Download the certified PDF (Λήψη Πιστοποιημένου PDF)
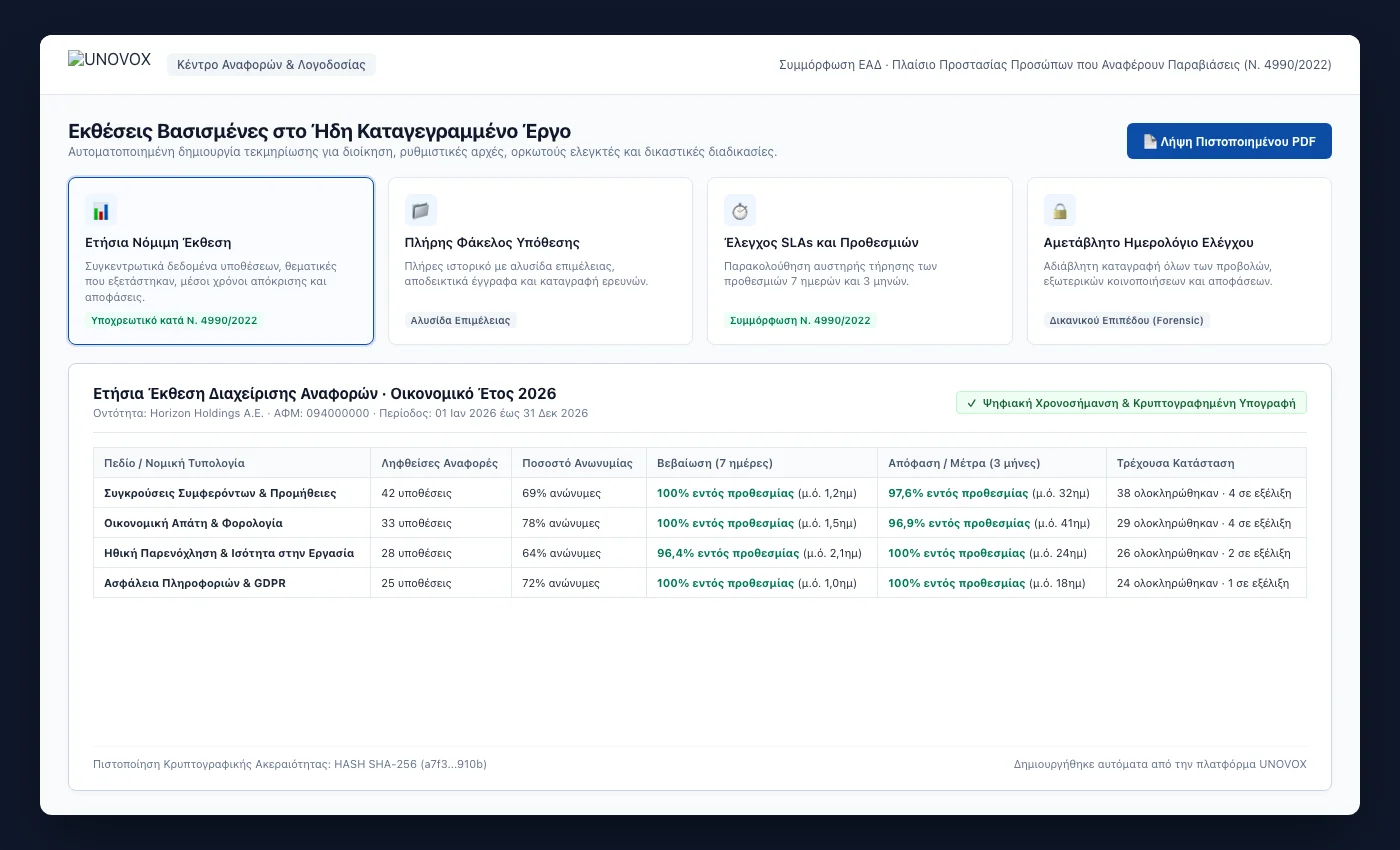Image resolution: width=1400 pixels, height=850 pixels. (1229, 141)
